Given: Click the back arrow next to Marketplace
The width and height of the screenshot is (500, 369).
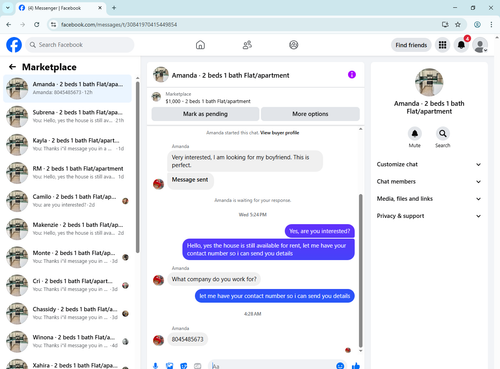Looking at the screenshot, I should pos(12,67).
